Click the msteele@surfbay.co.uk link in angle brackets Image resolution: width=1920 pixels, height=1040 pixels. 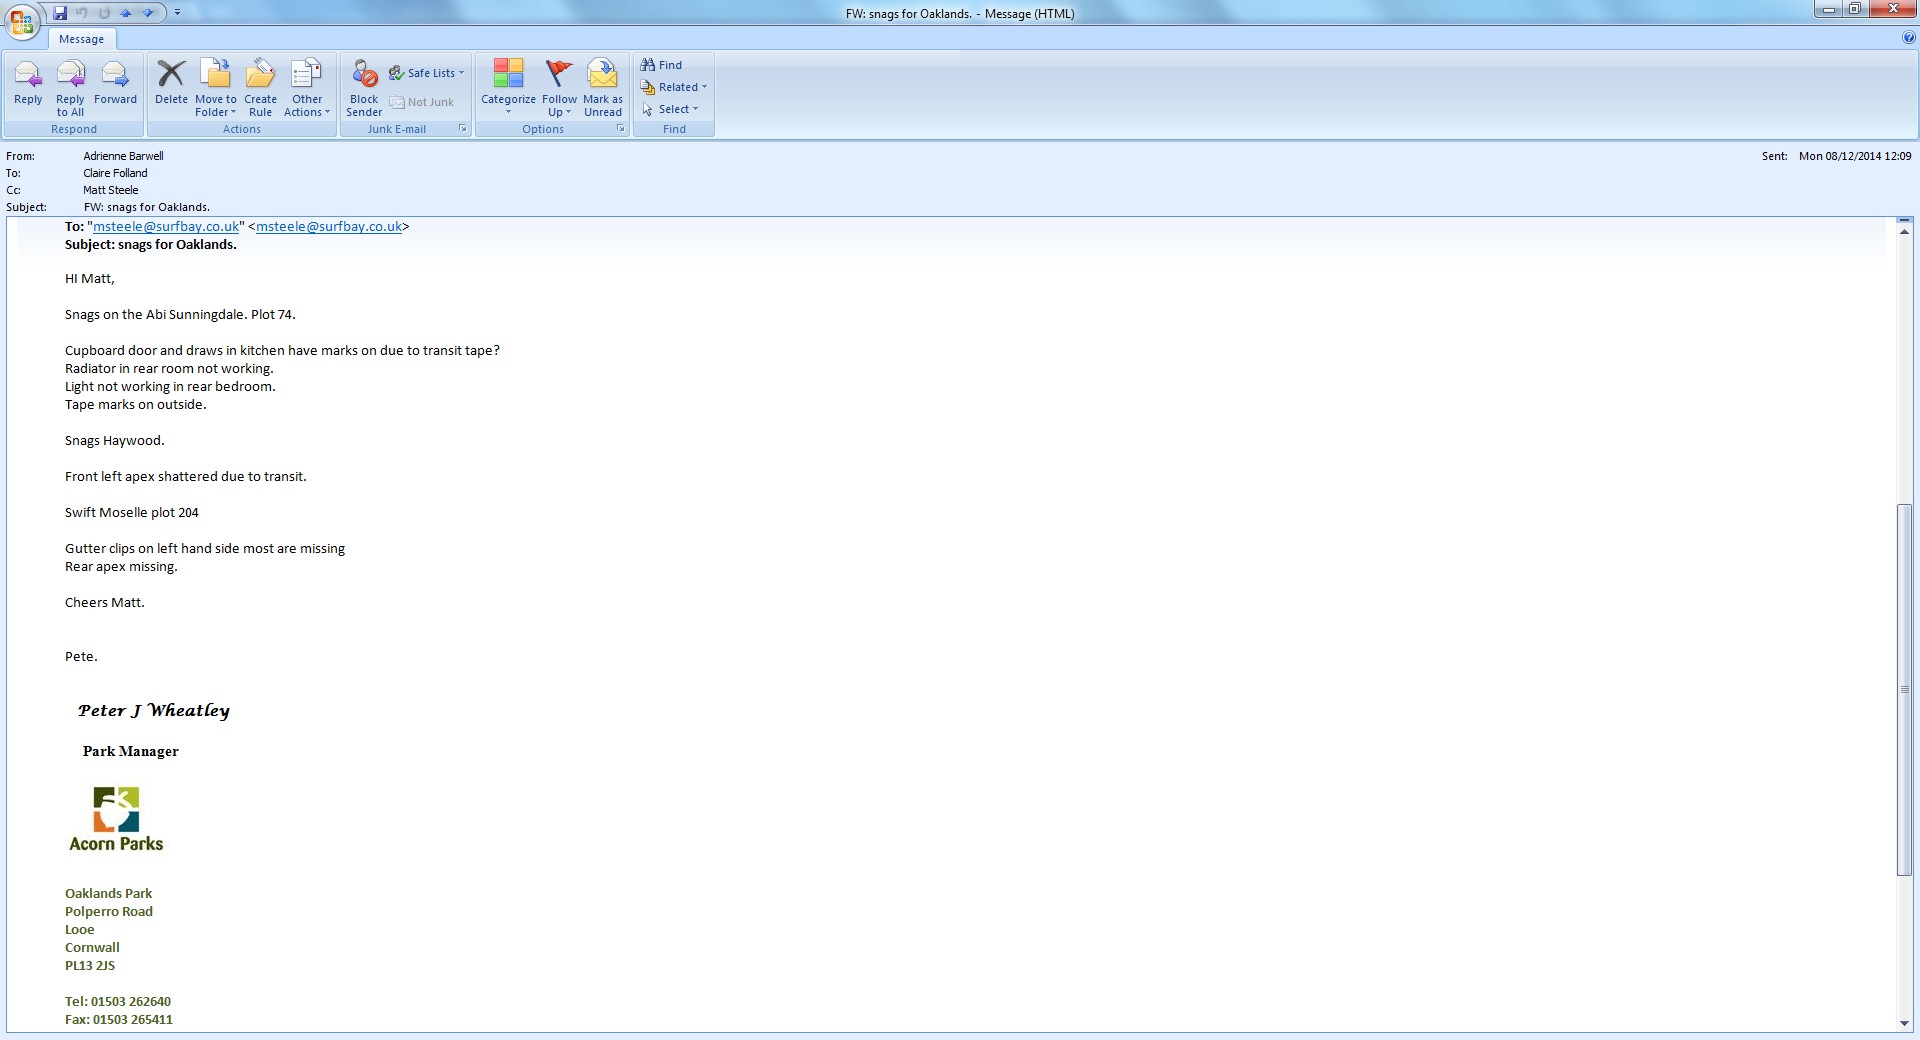(x=329, y=227)
